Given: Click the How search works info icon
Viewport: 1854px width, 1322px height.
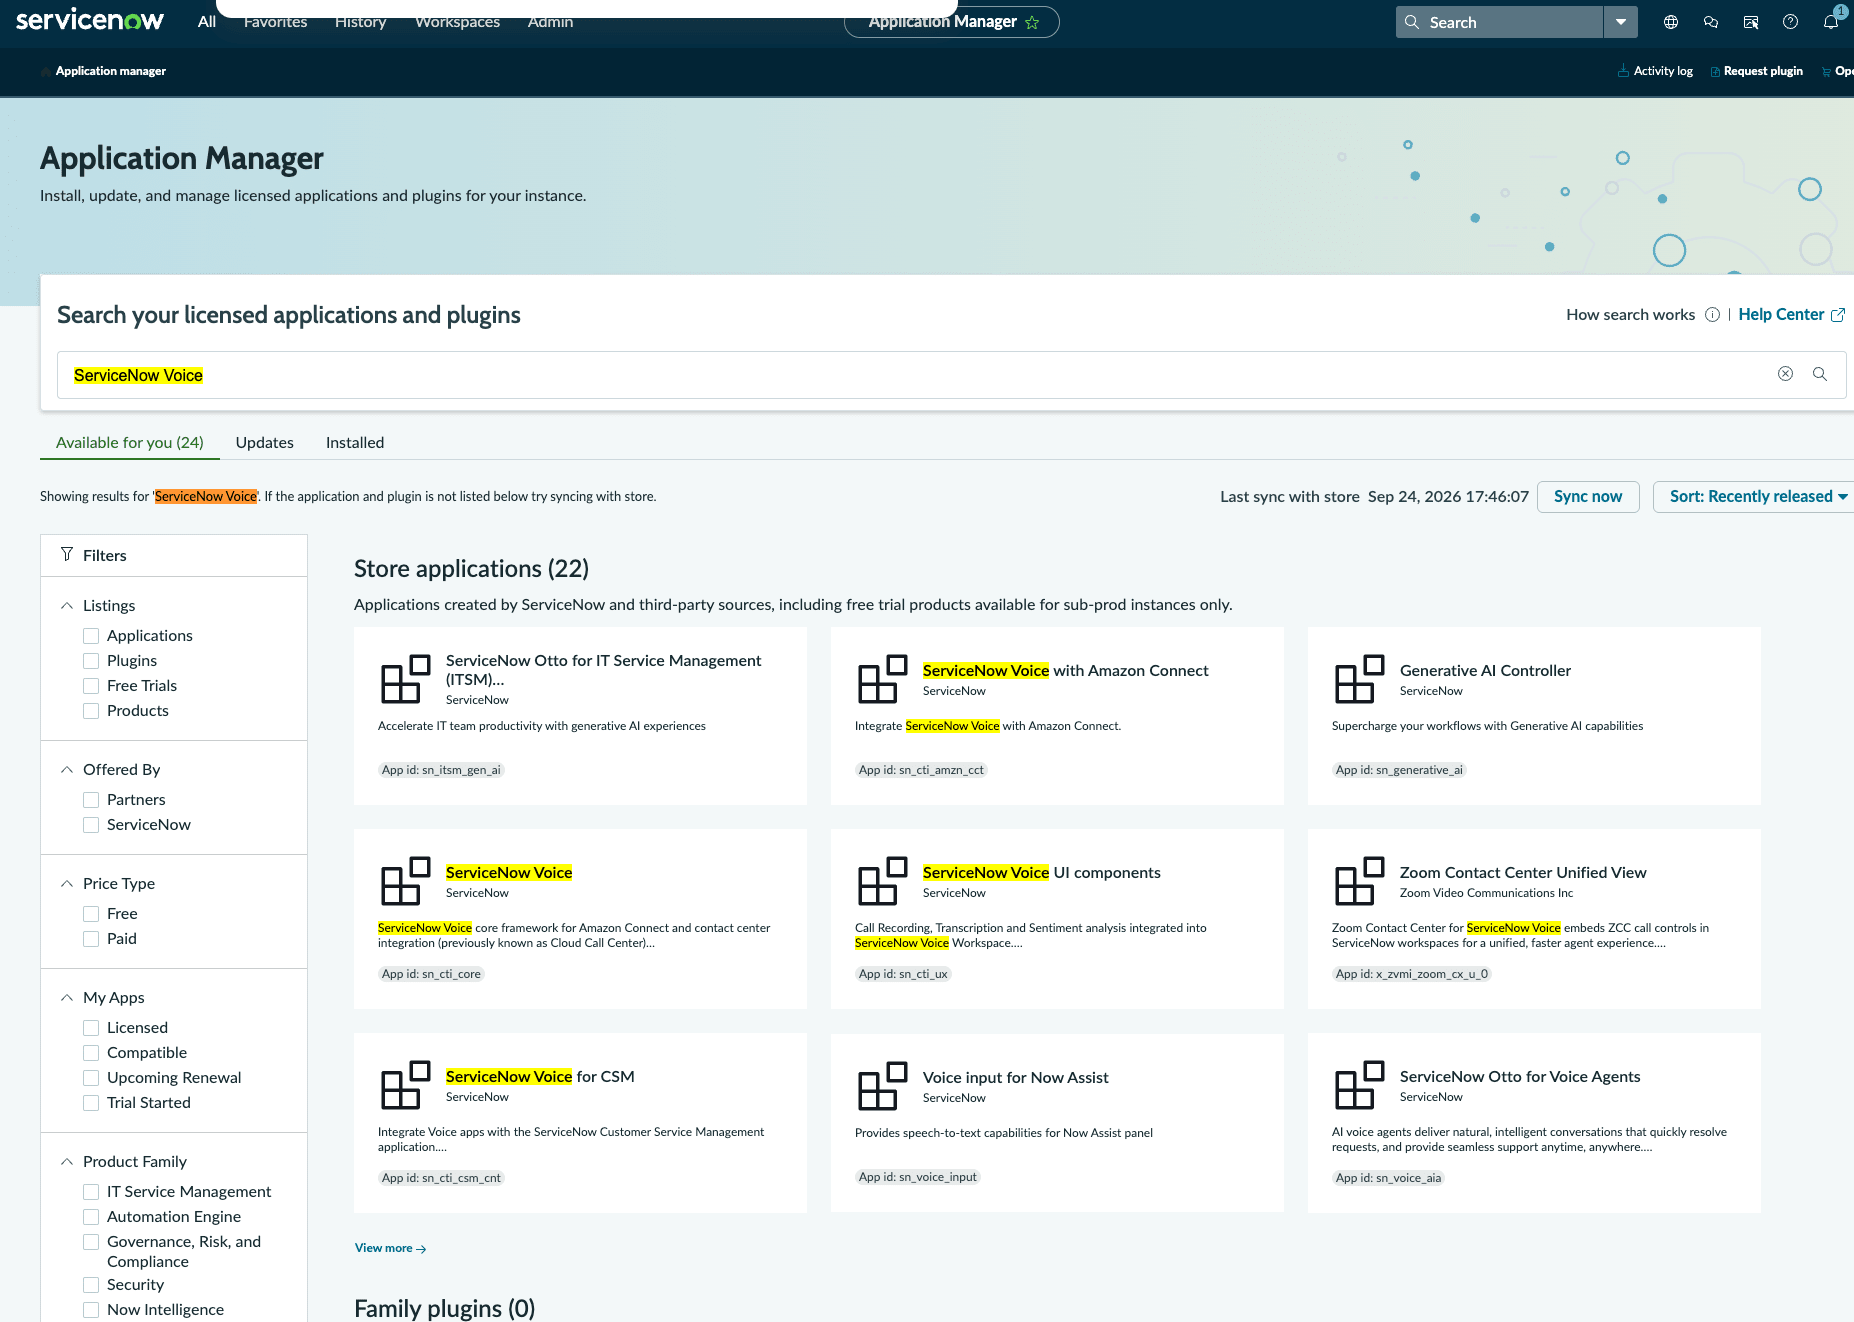Looking at the screenshot, I should pos(1712,315).
